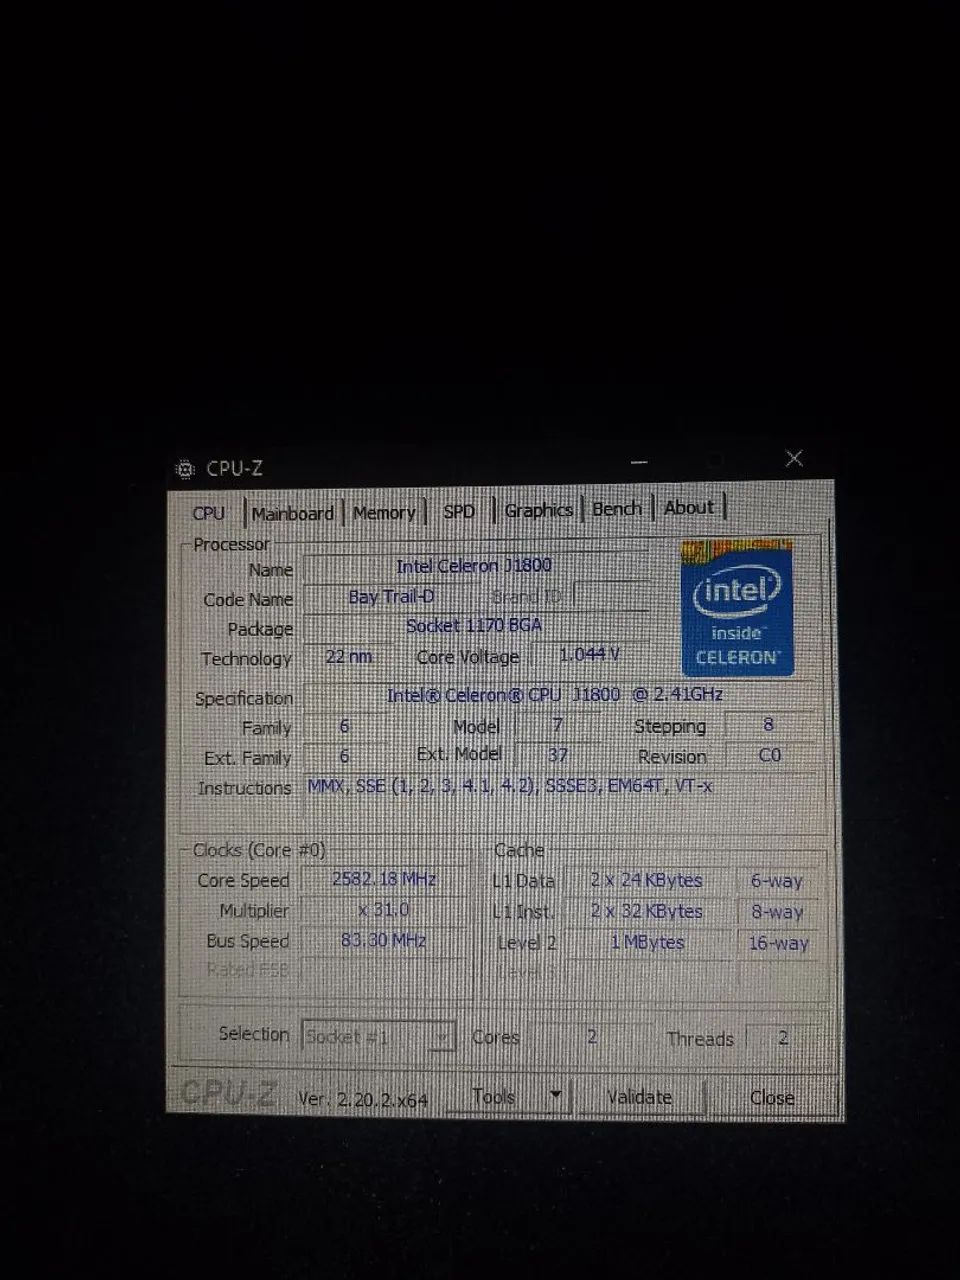Click the CPU-Z title bar app icon
The image size is (960, 1280).
pyautogui.click(x=185, y=469)
